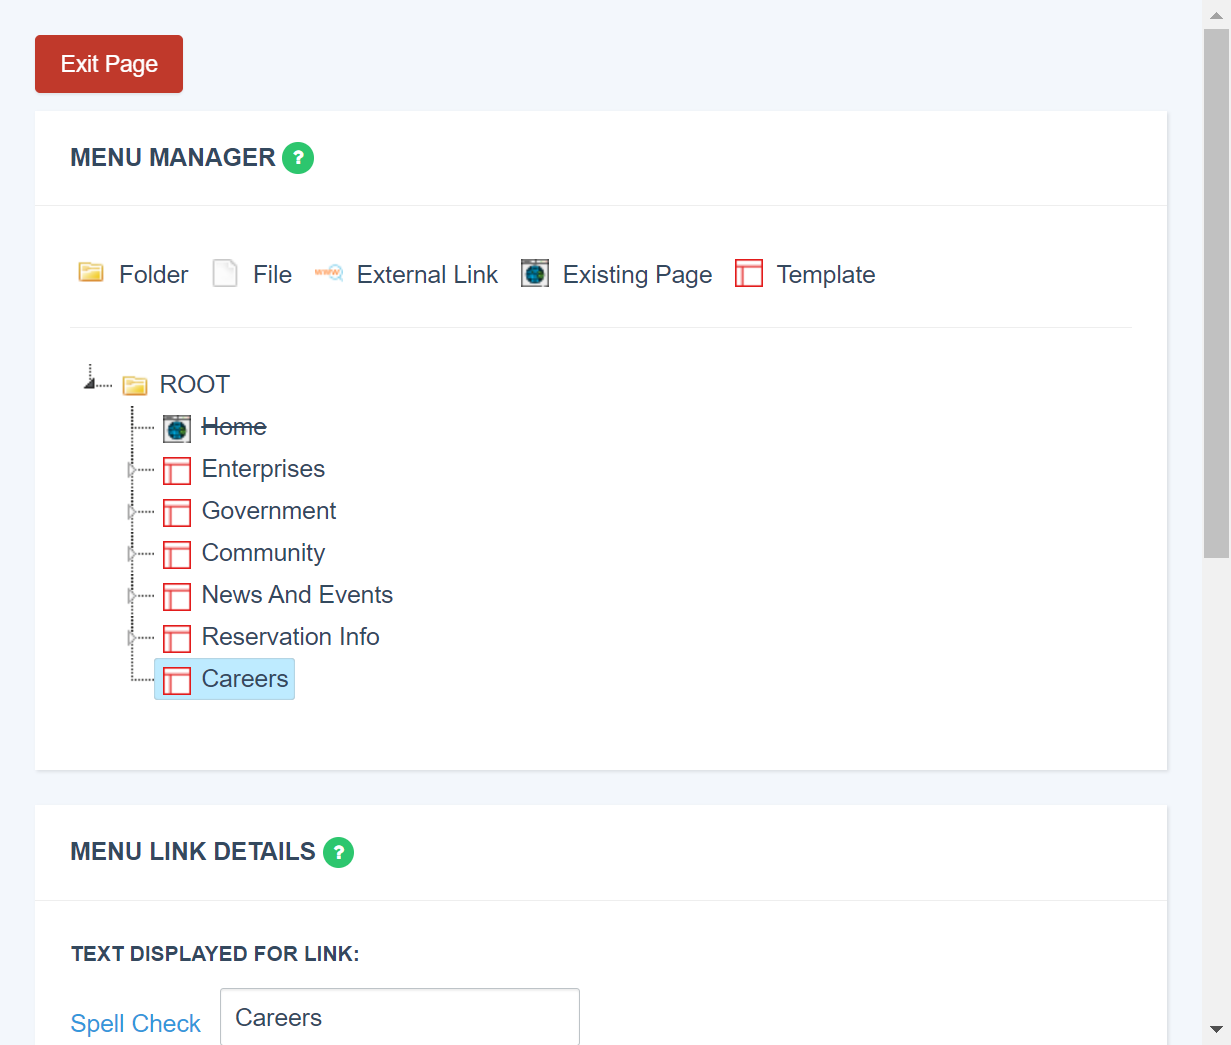Viewport: 1231px width, 1045px height.
Task: Click the Government template icon
Action: click(x=177, y=512)
